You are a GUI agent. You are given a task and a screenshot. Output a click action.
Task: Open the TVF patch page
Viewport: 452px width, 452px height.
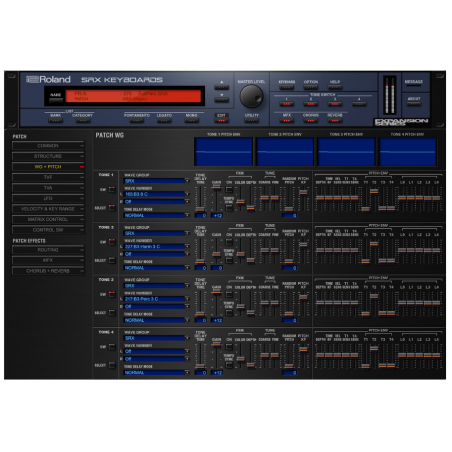point(48,177)
